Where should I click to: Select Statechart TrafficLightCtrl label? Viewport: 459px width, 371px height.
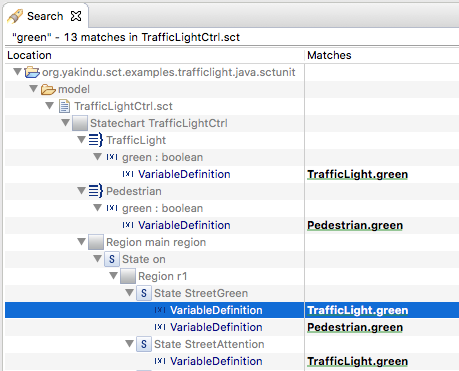click(x=159, y=123)
